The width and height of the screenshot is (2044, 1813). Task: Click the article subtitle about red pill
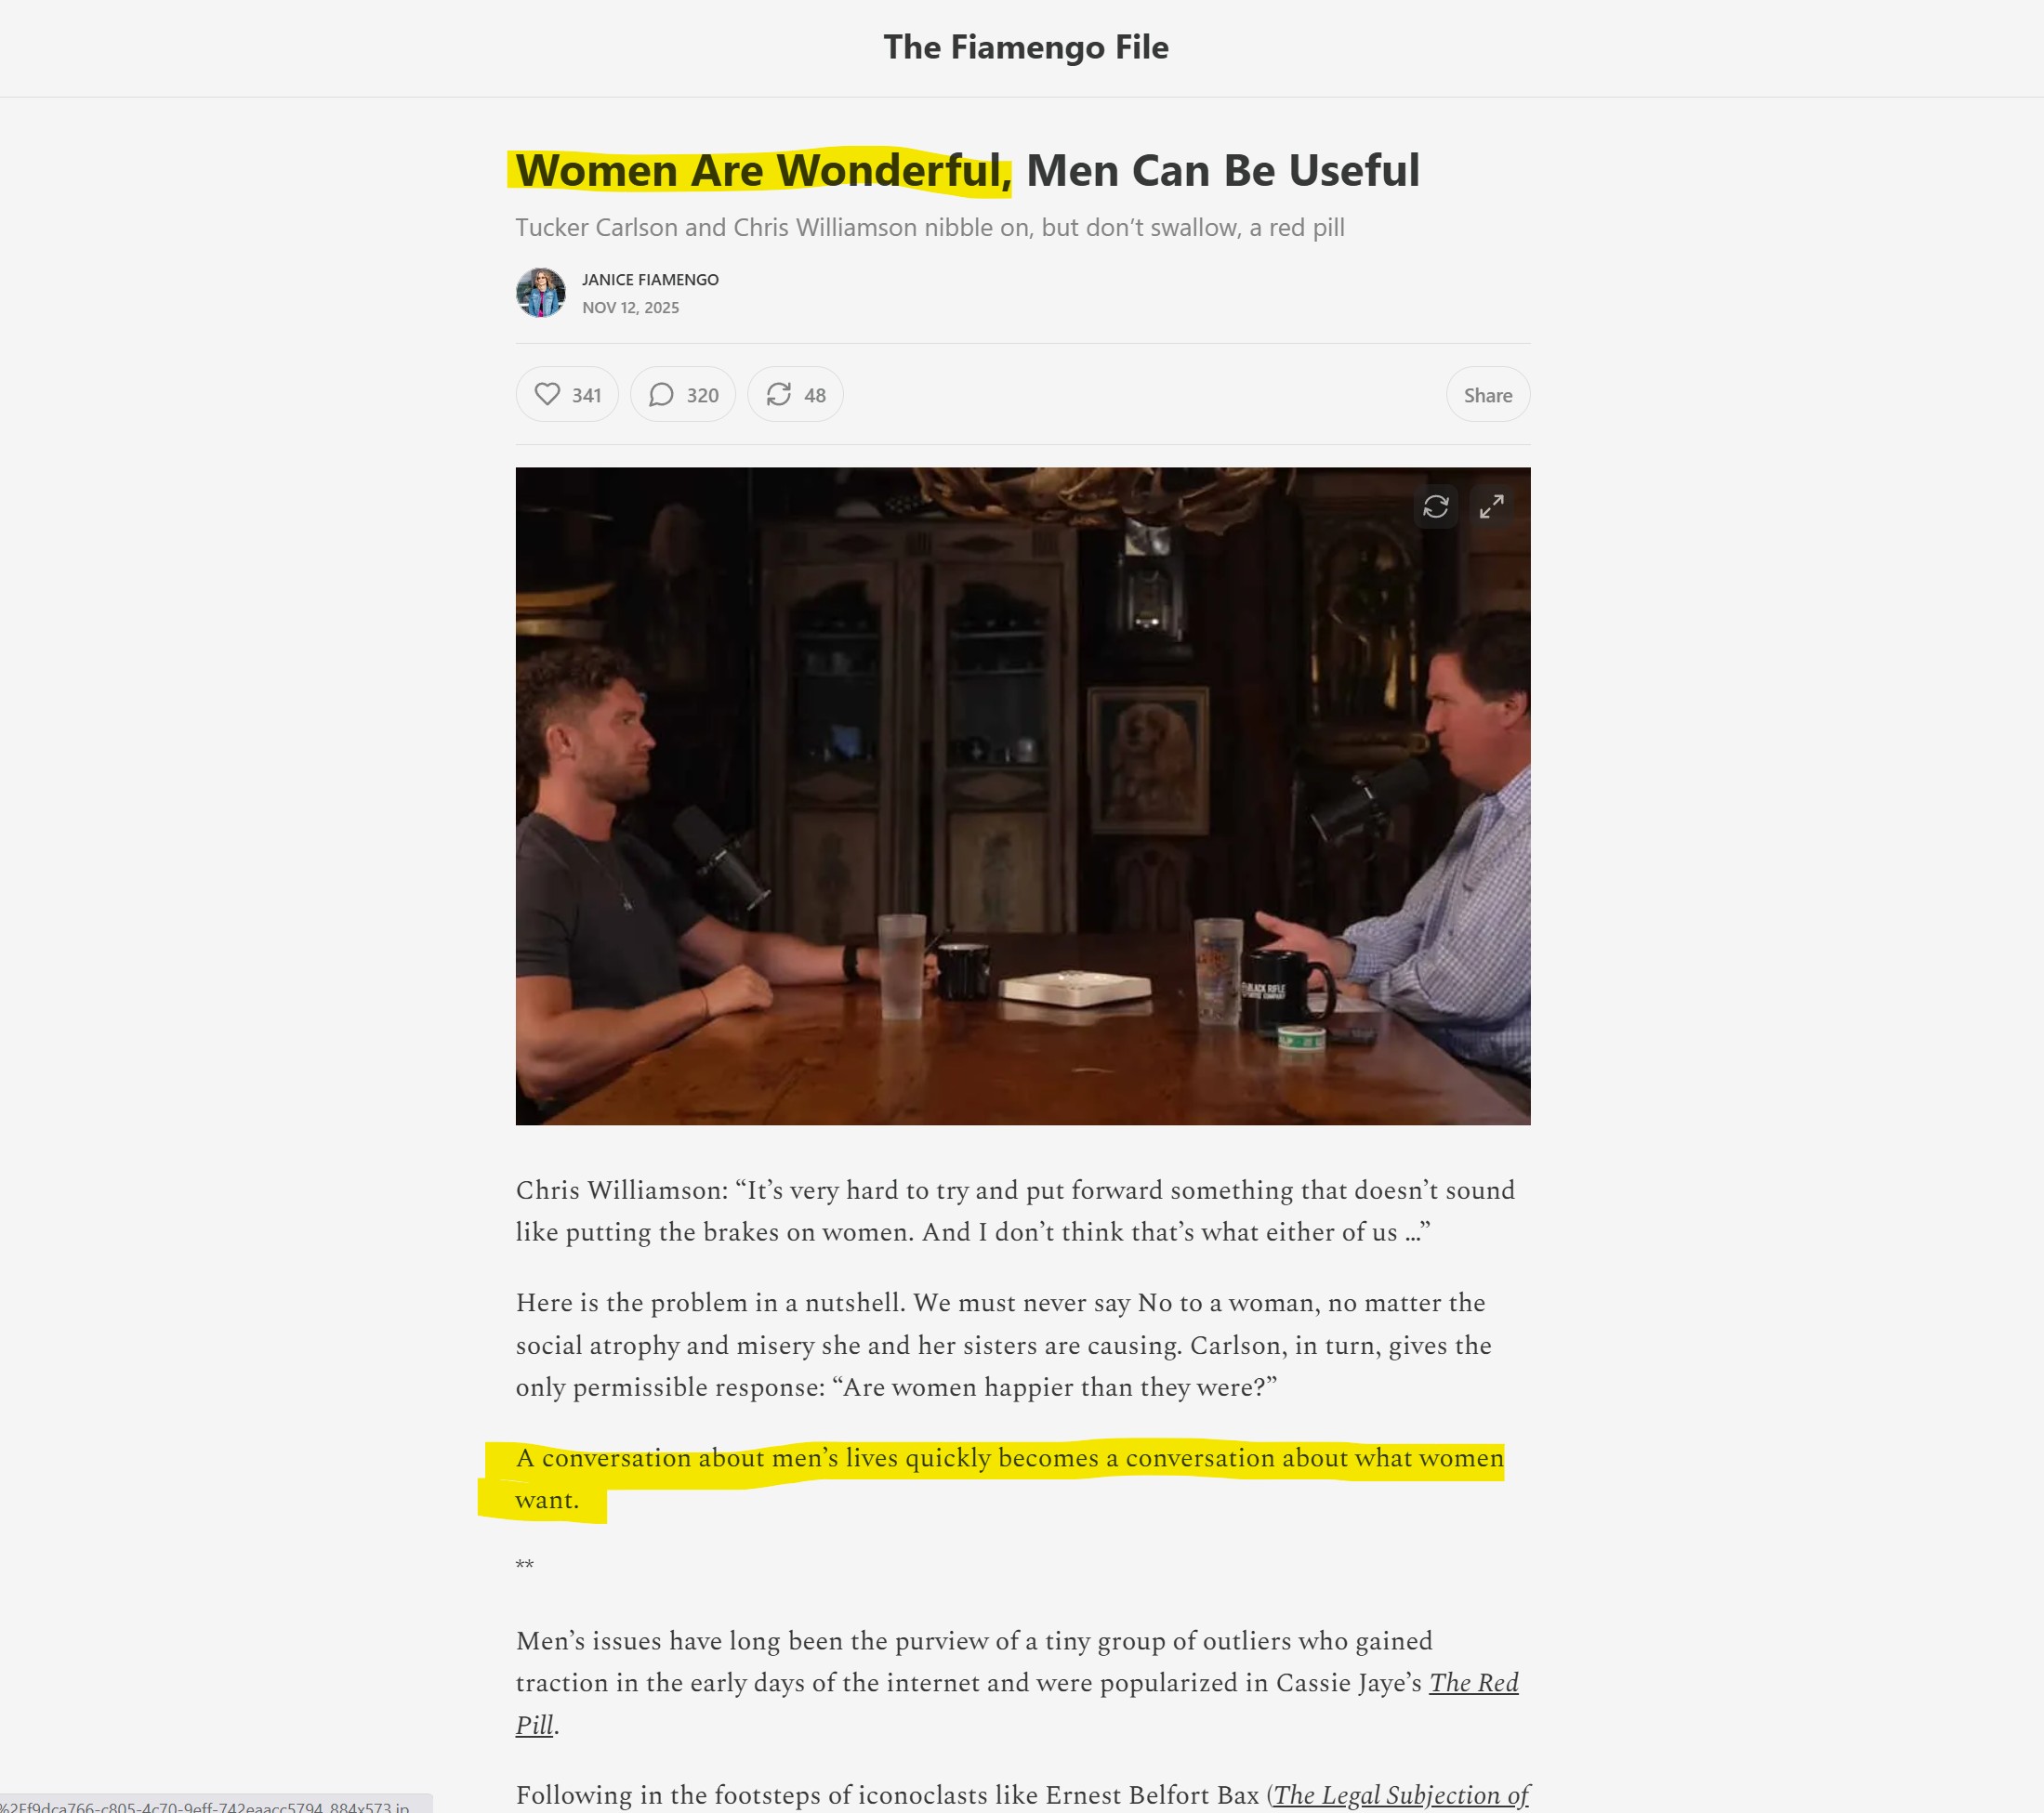pyautogui.click(x=930, y=228)
